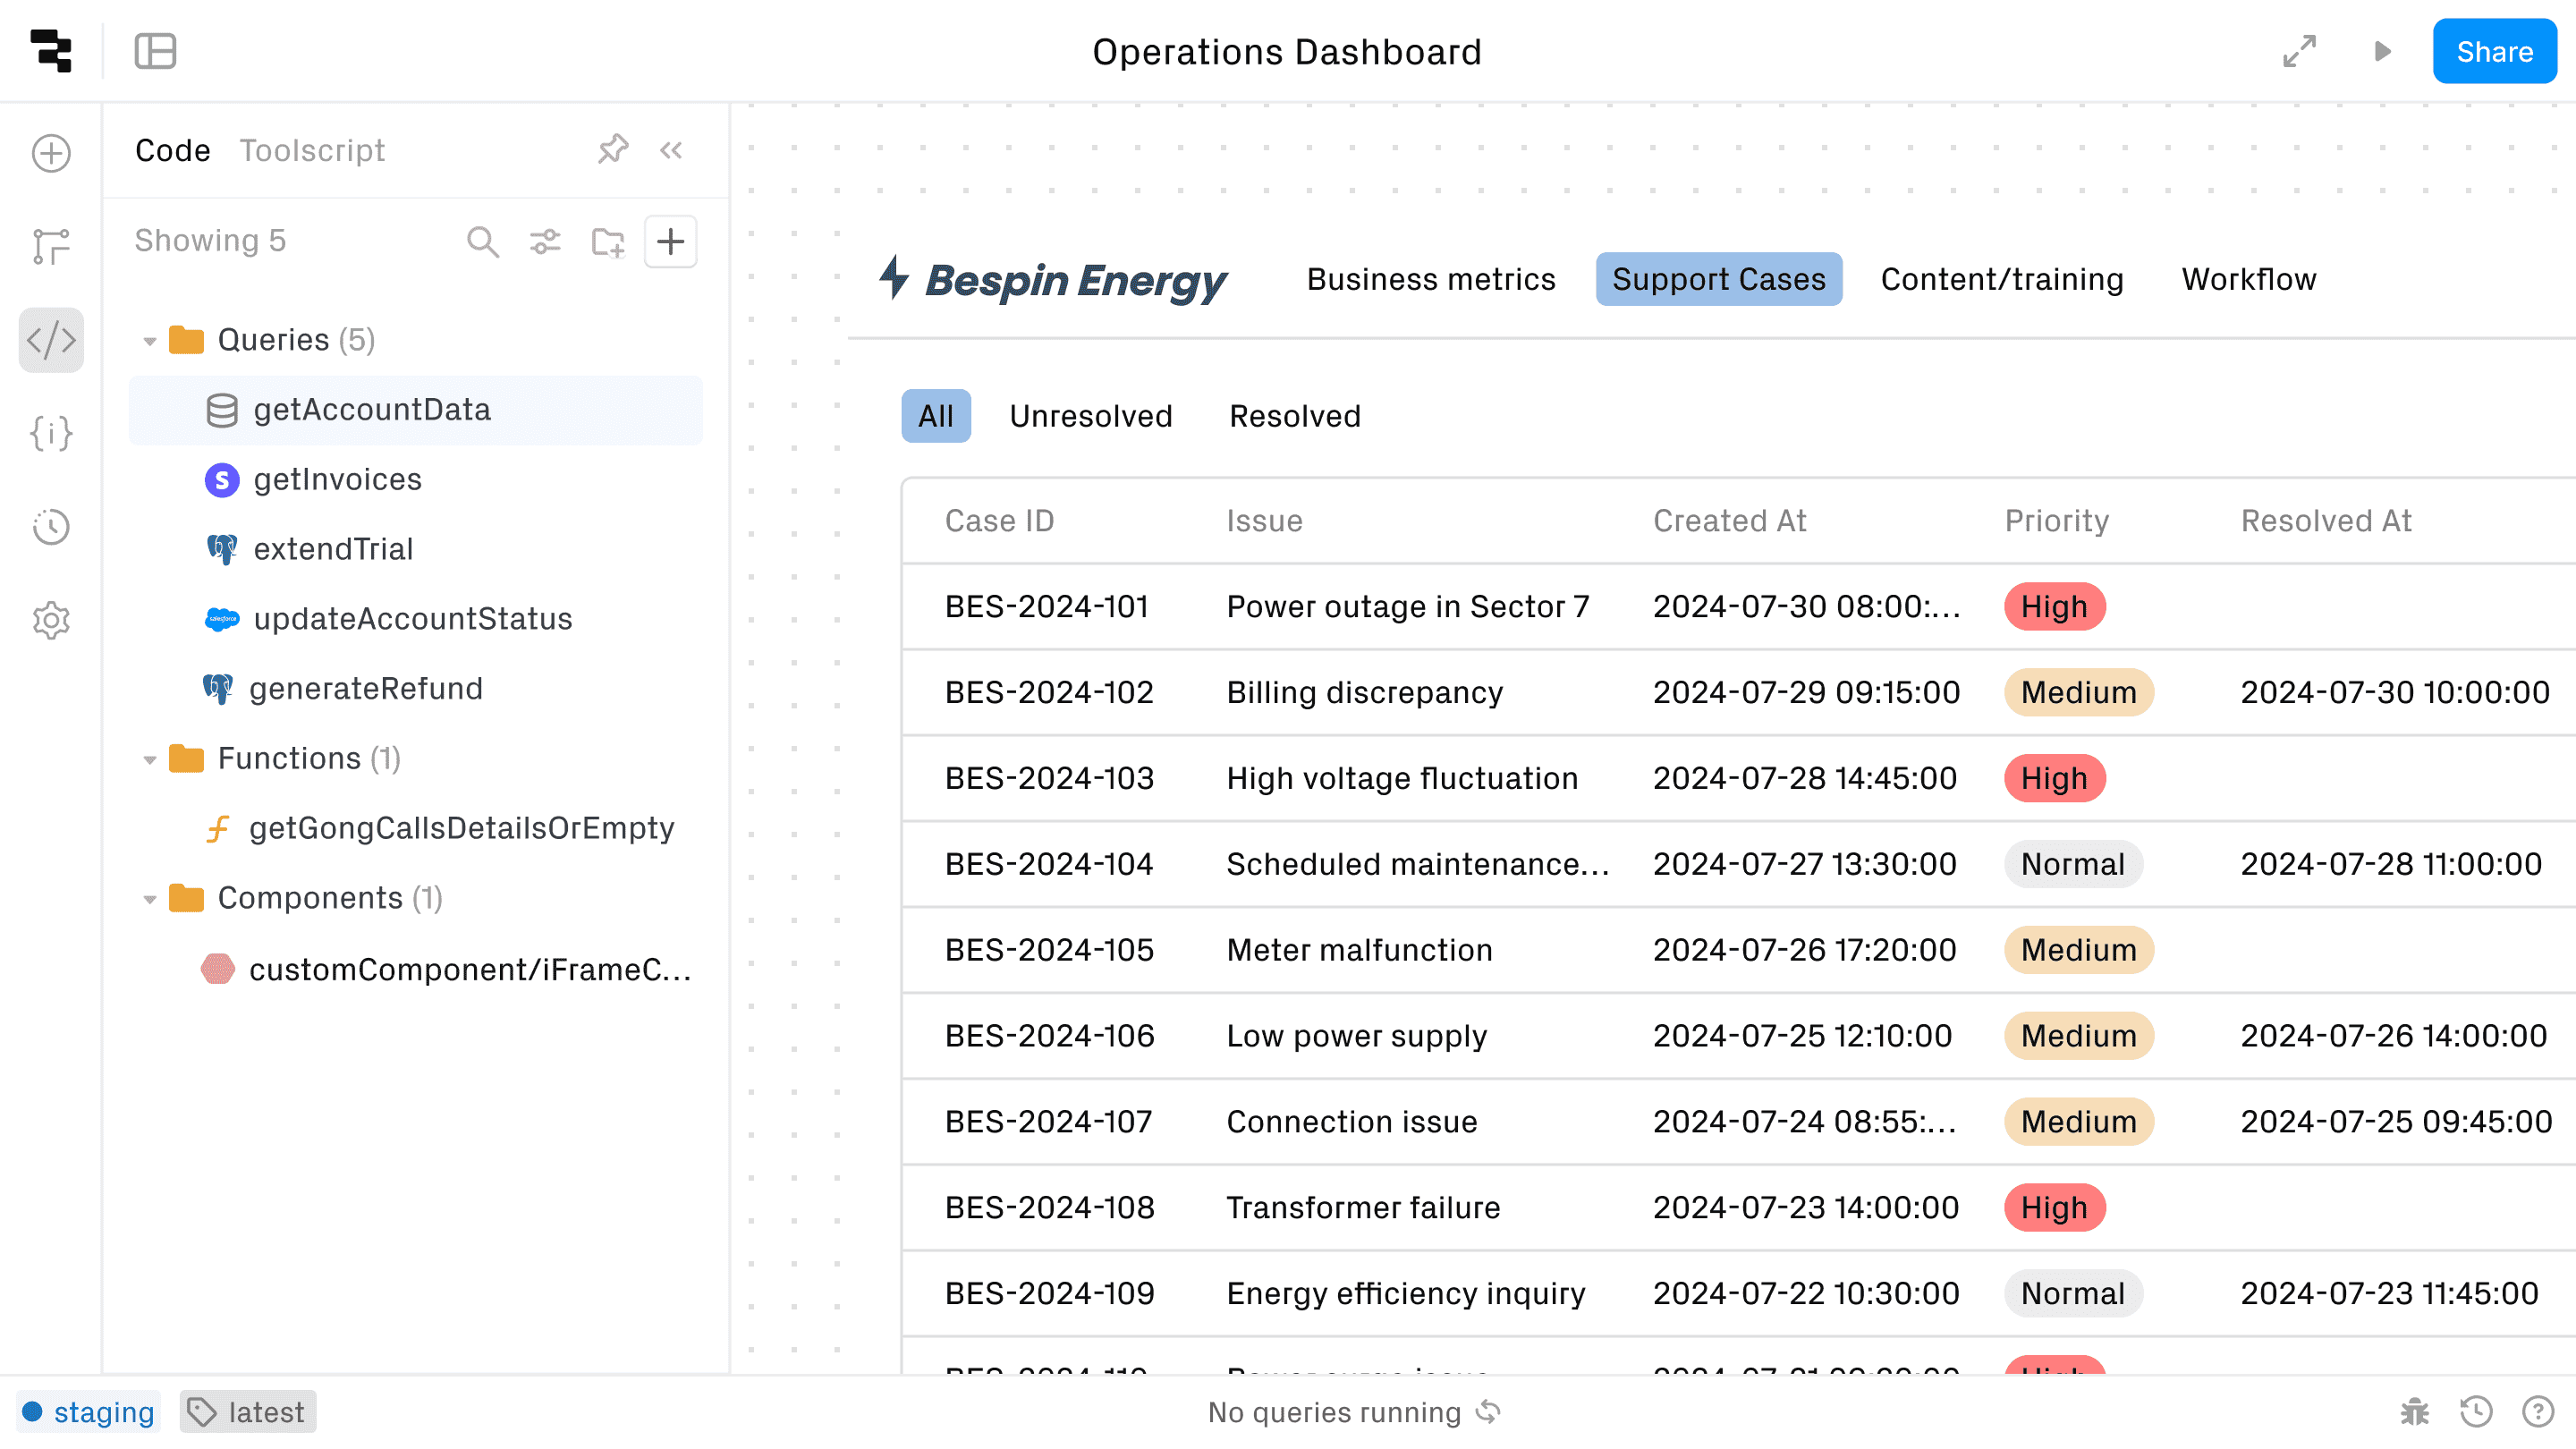The image size is (2576, 1449).
Task: Open the State inspector braces icon
Action: pyautogui.click(x=51, y=433)
